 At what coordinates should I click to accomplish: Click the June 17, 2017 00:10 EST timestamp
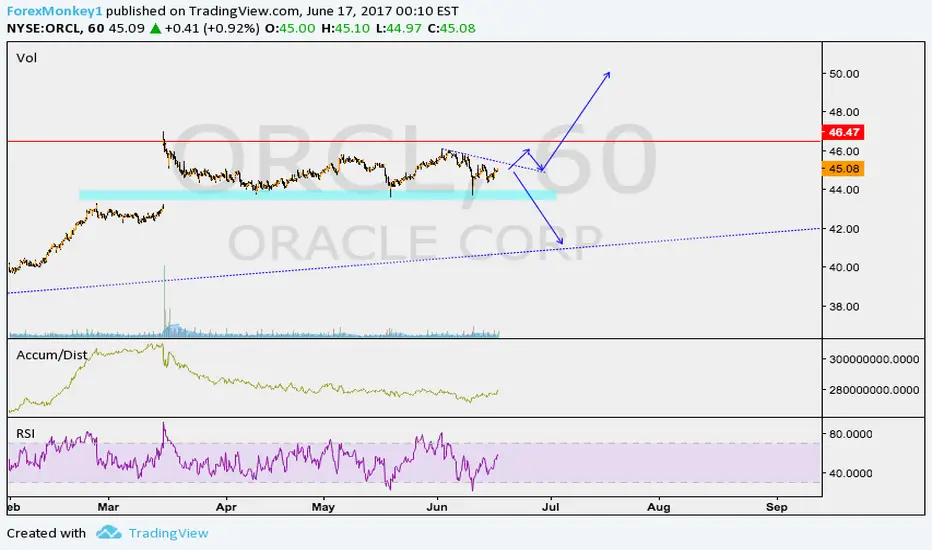point(382,11)
